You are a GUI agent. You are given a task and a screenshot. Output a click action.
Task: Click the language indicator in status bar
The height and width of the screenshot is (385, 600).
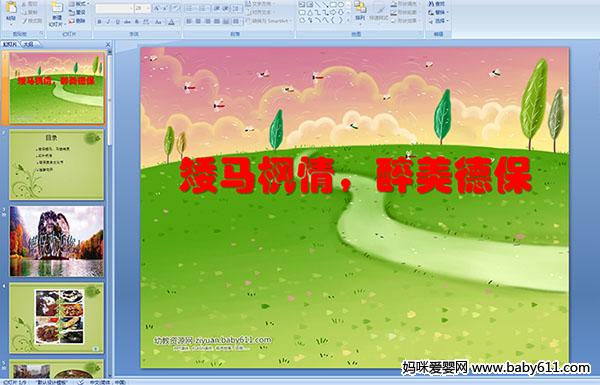tap(108, 382)
